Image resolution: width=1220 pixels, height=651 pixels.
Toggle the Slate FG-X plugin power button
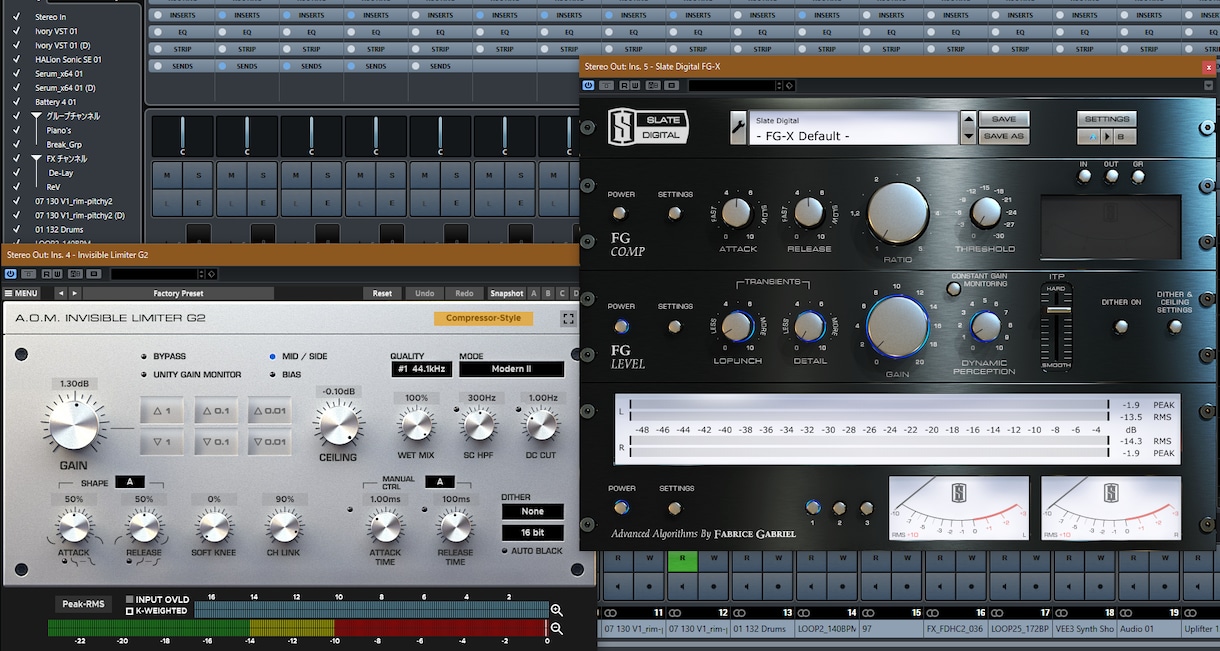(x=589, y=86)
